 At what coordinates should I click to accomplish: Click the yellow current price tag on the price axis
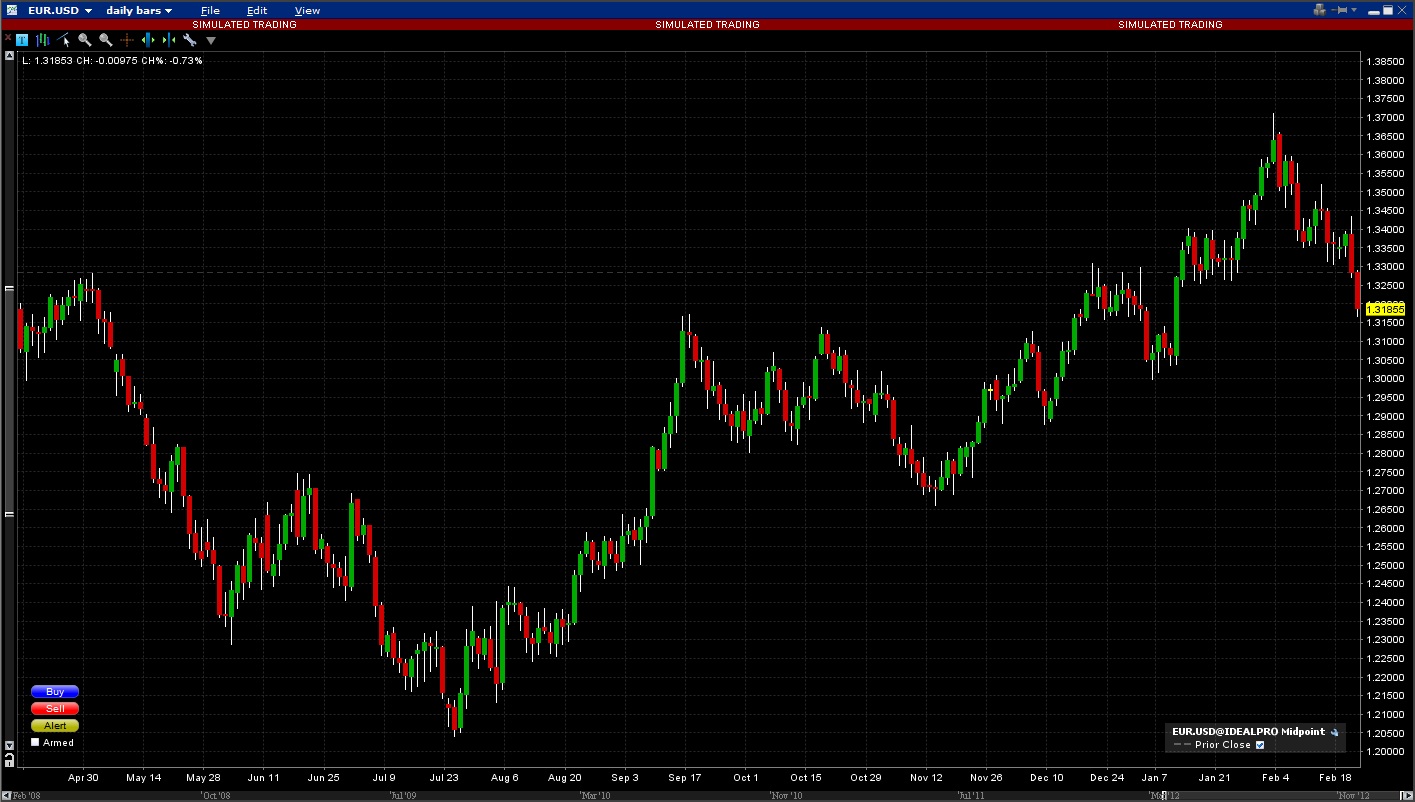click(1385, 310)
